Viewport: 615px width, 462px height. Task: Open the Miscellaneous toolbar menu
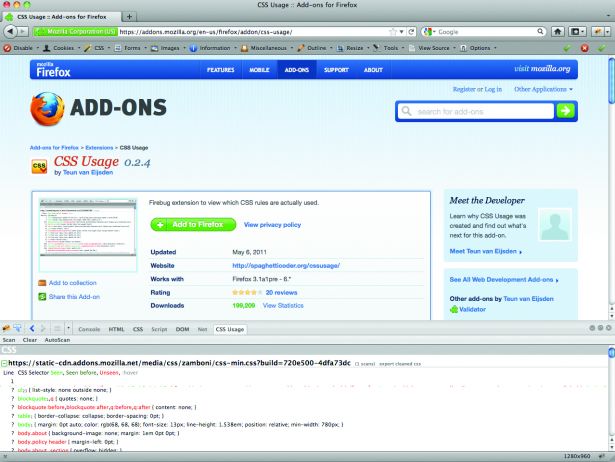coord(267,48)
